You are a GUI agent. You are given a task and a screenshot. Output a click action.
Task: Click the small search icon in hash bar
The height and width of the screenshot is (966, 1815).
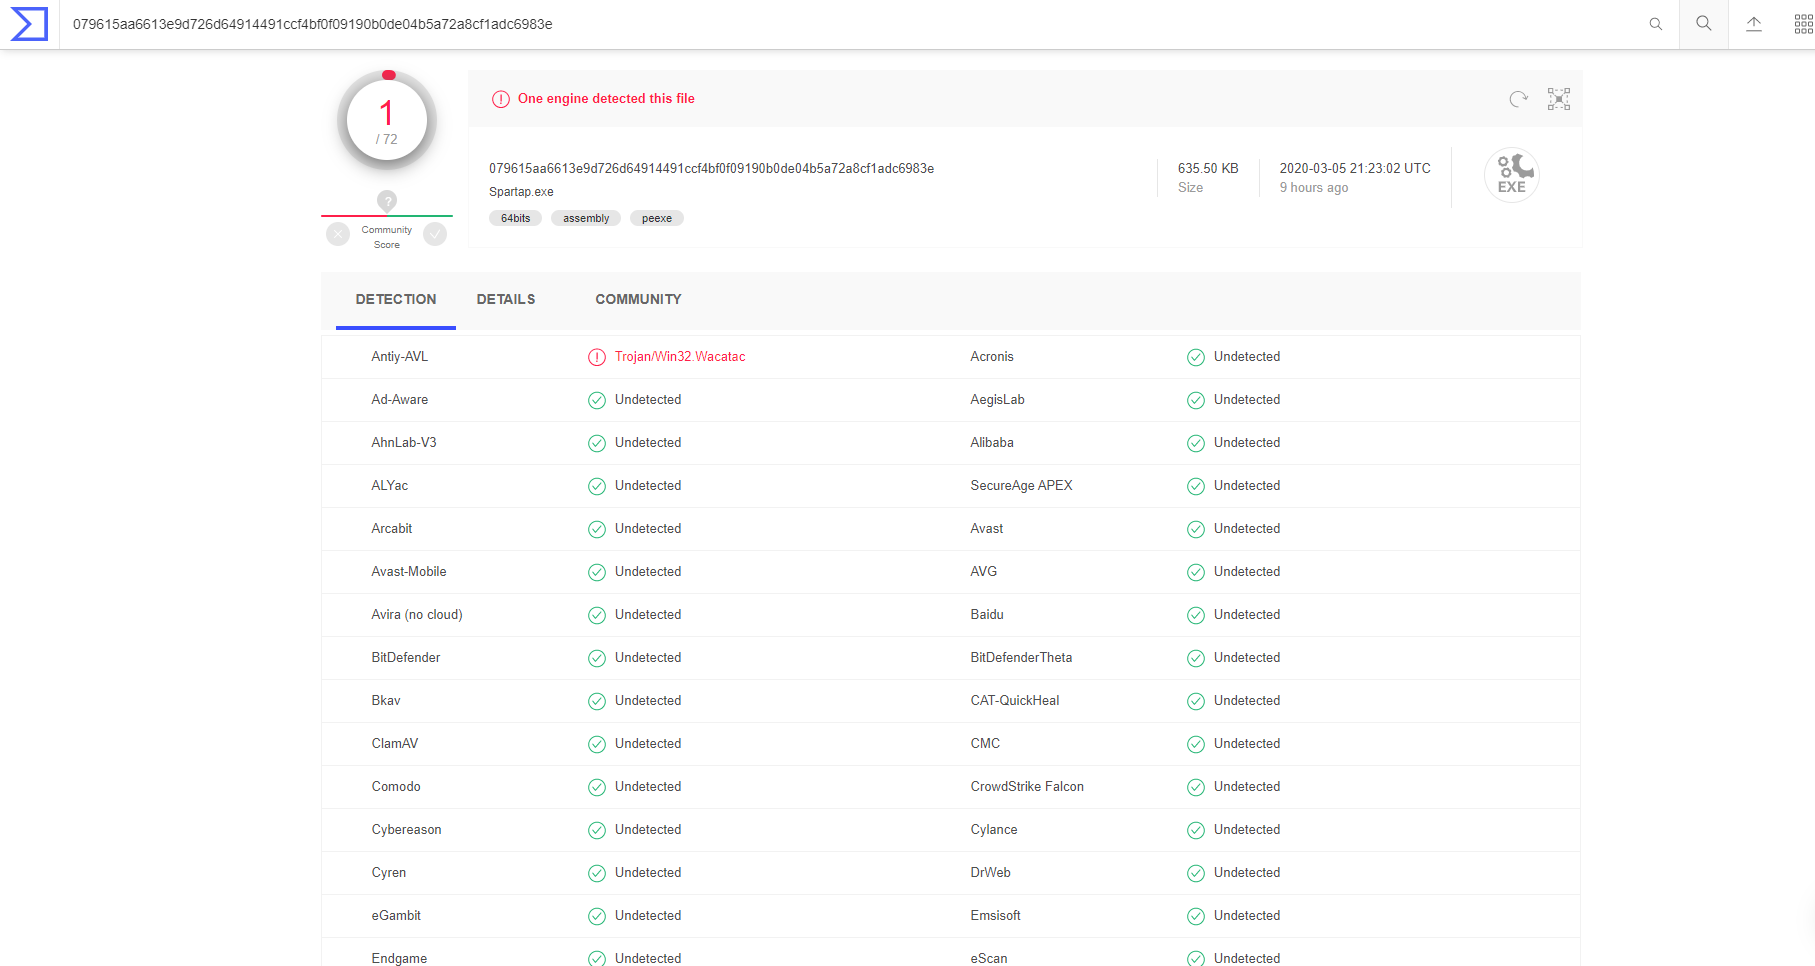click(1656, 24)
